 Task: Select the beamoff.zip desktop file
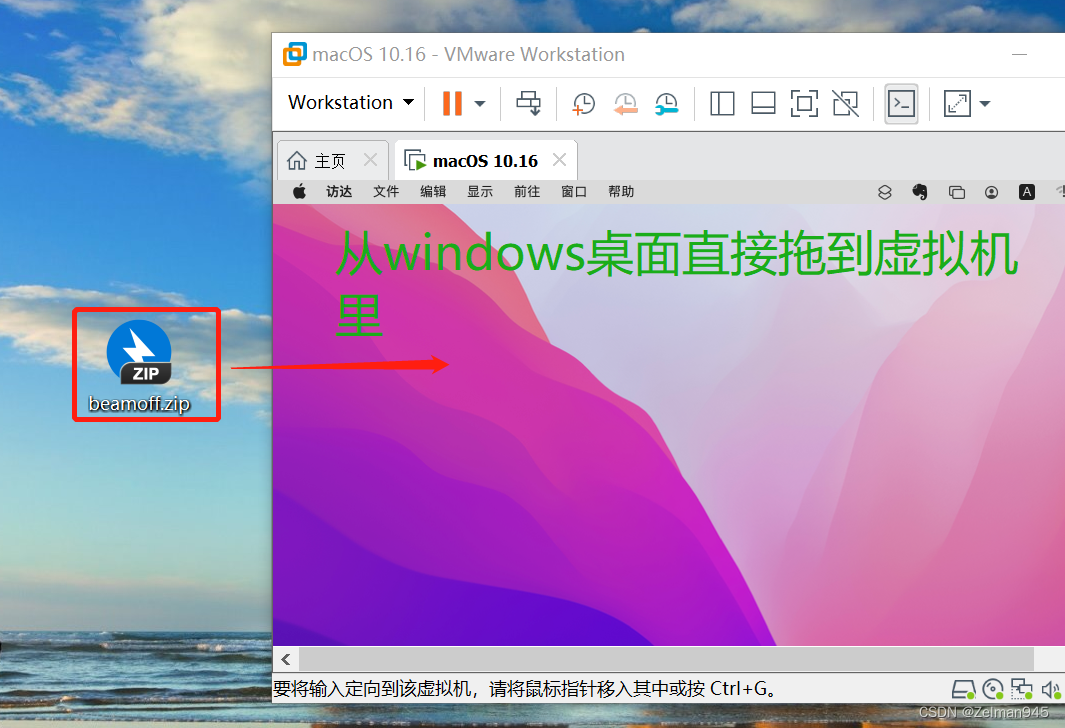coord(139,367)
